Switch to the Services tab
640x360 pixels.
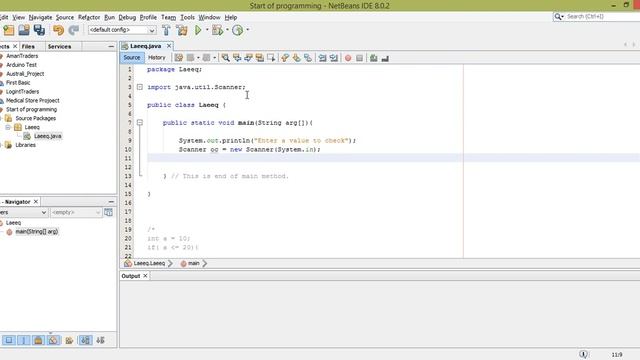pos(59,47)
